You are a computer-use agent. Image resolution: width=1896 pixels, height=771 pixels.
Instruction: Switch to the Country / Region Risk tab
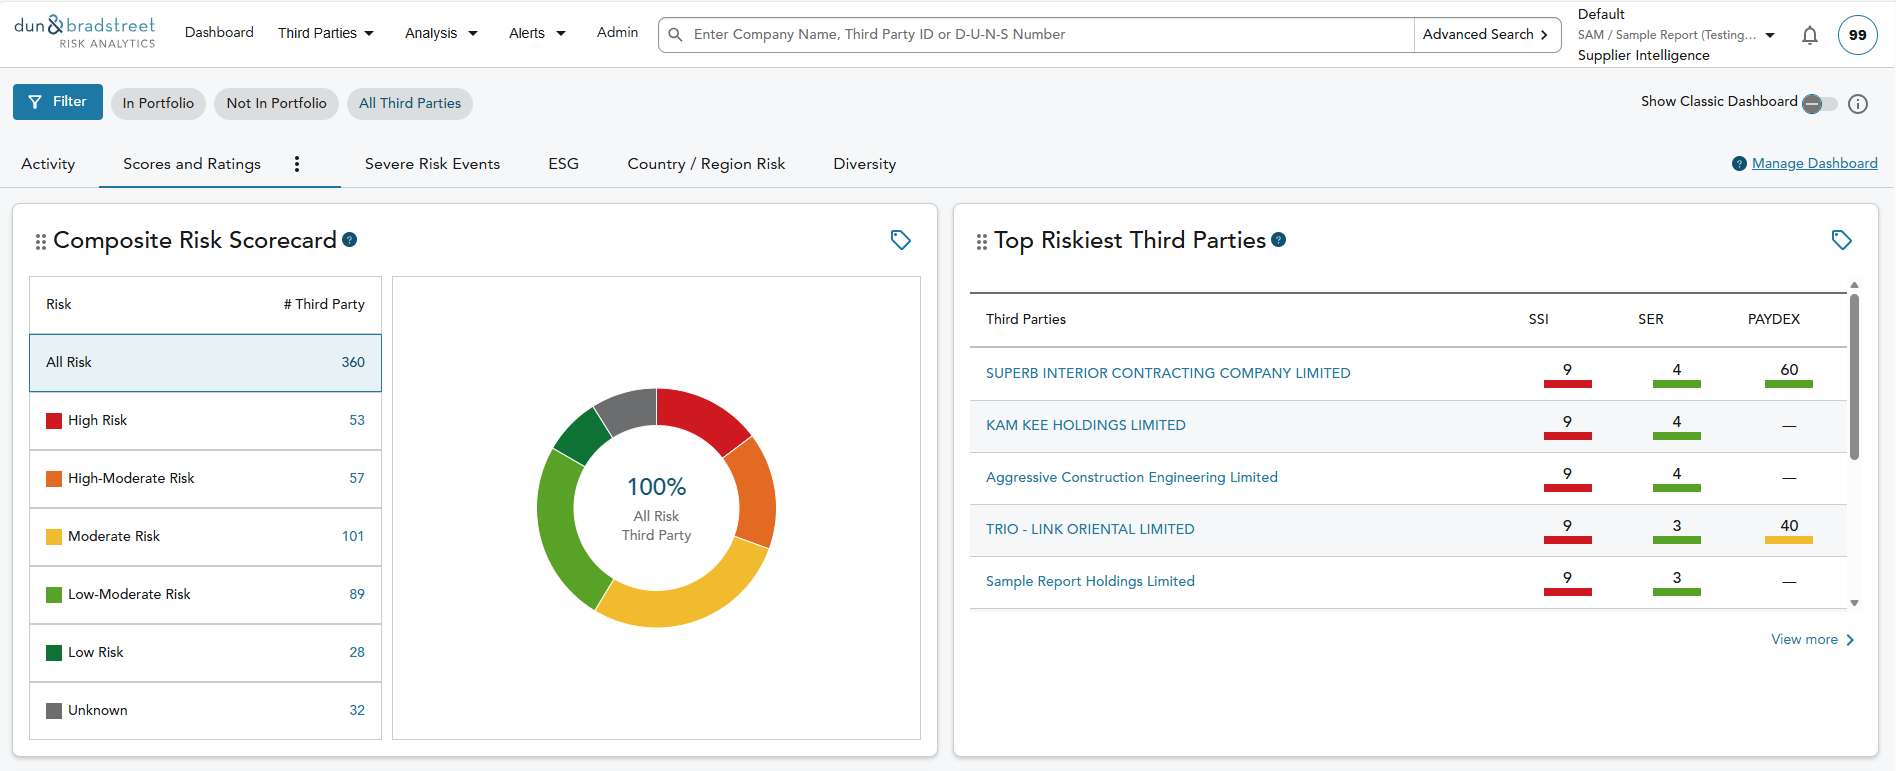706,164
